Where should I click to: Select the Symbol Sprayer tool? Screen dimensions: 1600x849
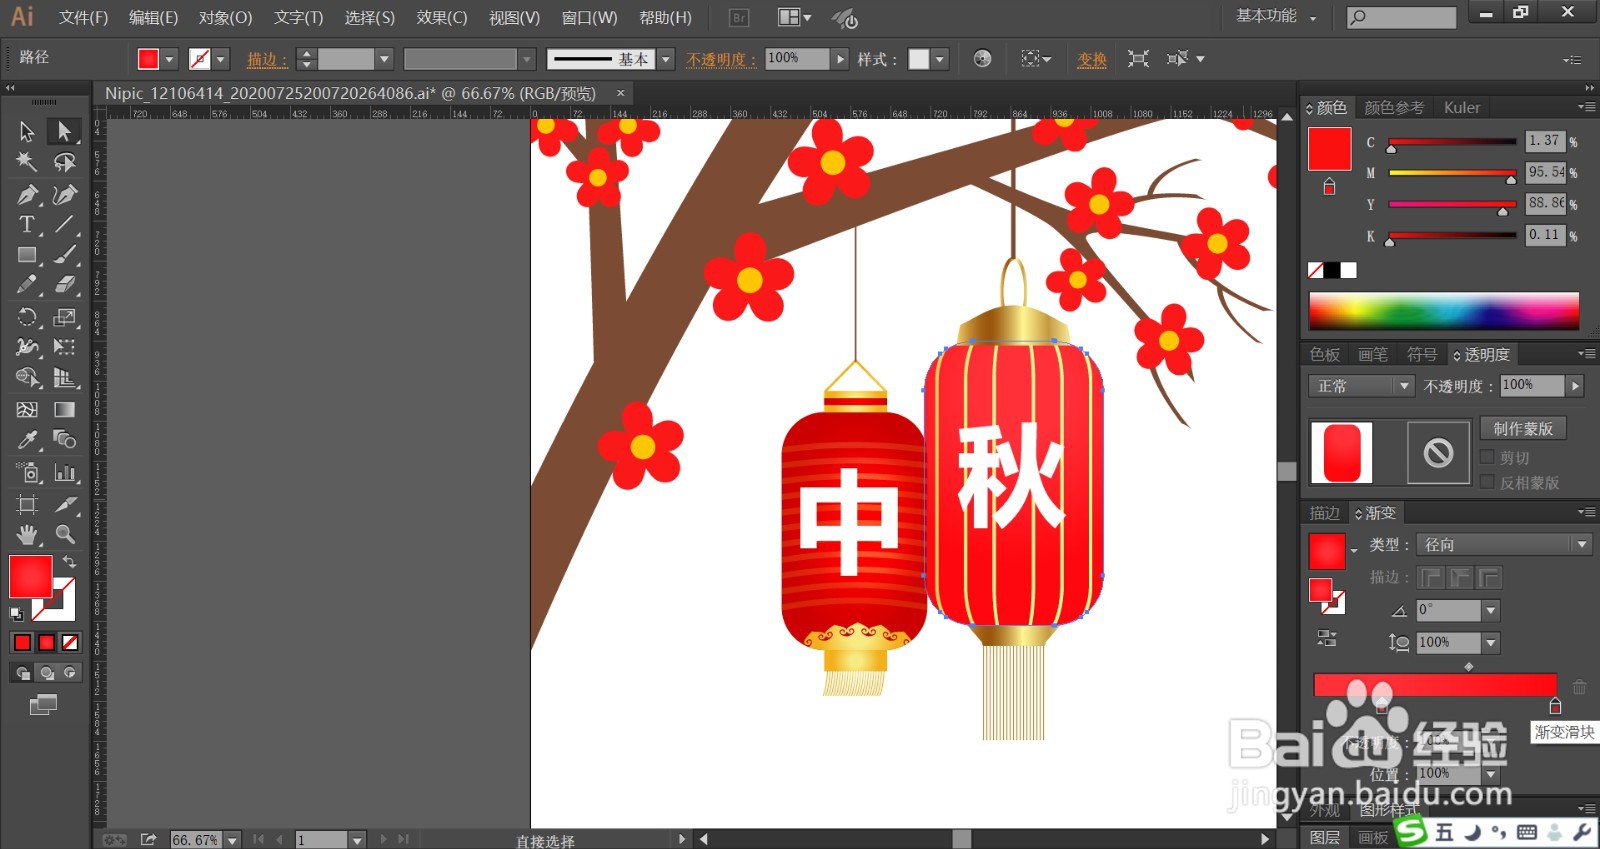(27, 473)
